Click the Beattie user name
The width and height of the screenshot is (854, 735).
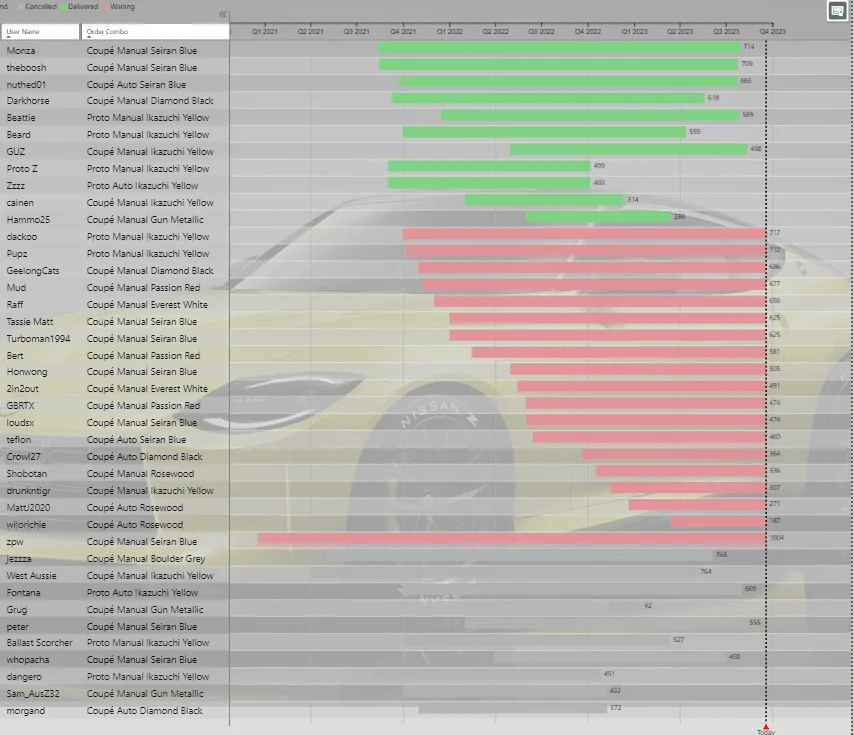pyautogui.click(x=21, y=118)
